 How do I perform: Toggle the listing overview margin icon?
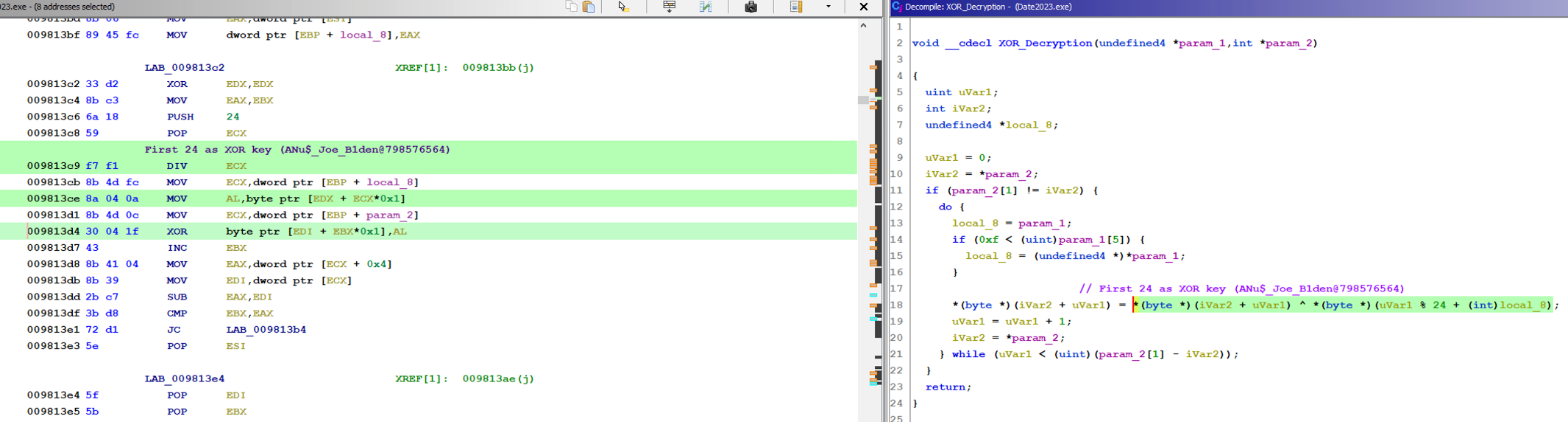coord(796,7)
